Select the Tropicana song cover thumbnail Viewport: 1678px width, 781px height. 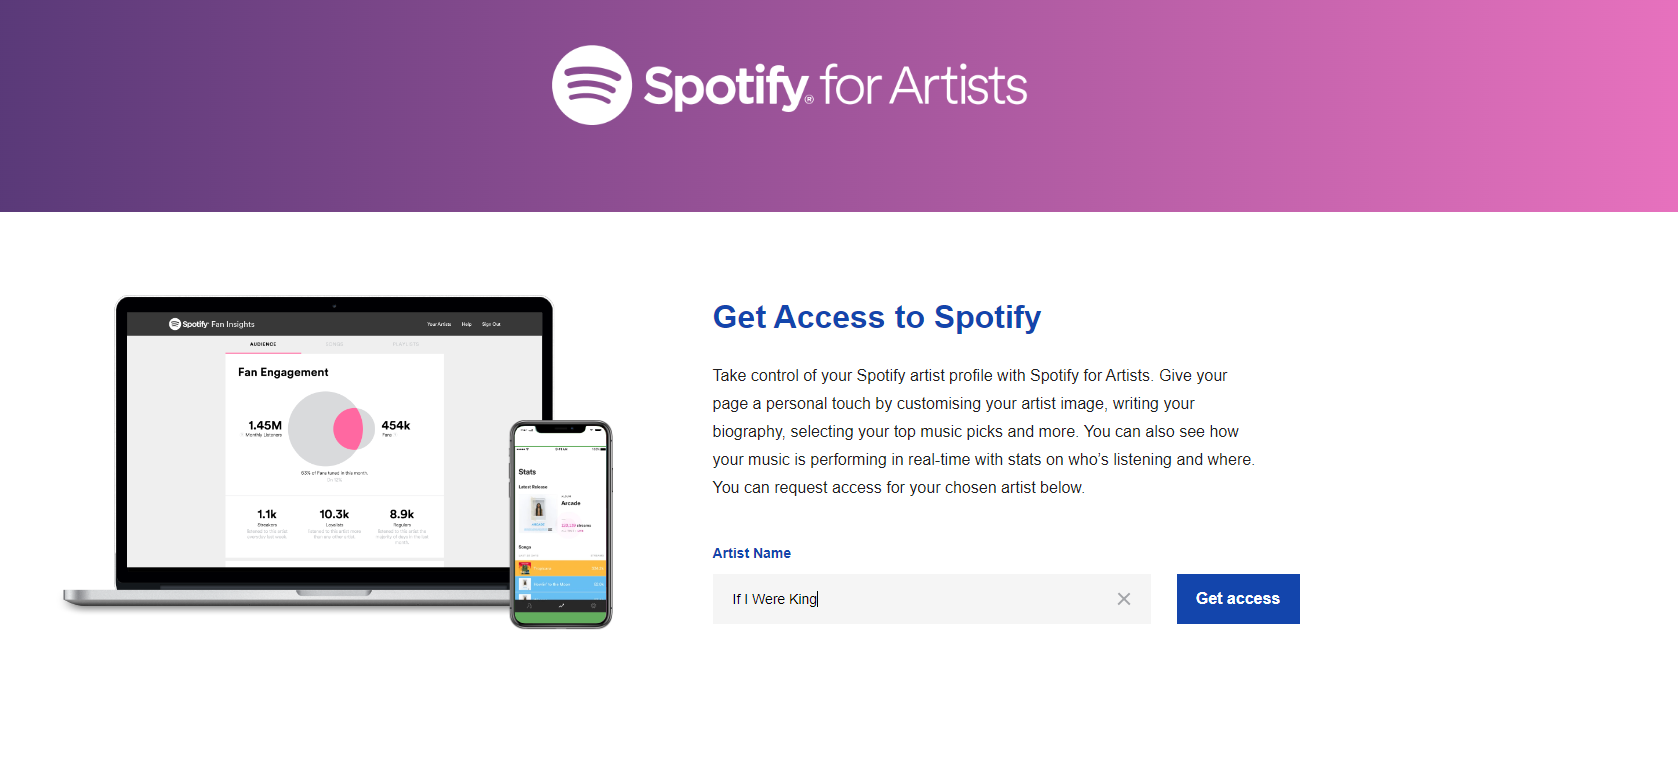pos(525,567)
